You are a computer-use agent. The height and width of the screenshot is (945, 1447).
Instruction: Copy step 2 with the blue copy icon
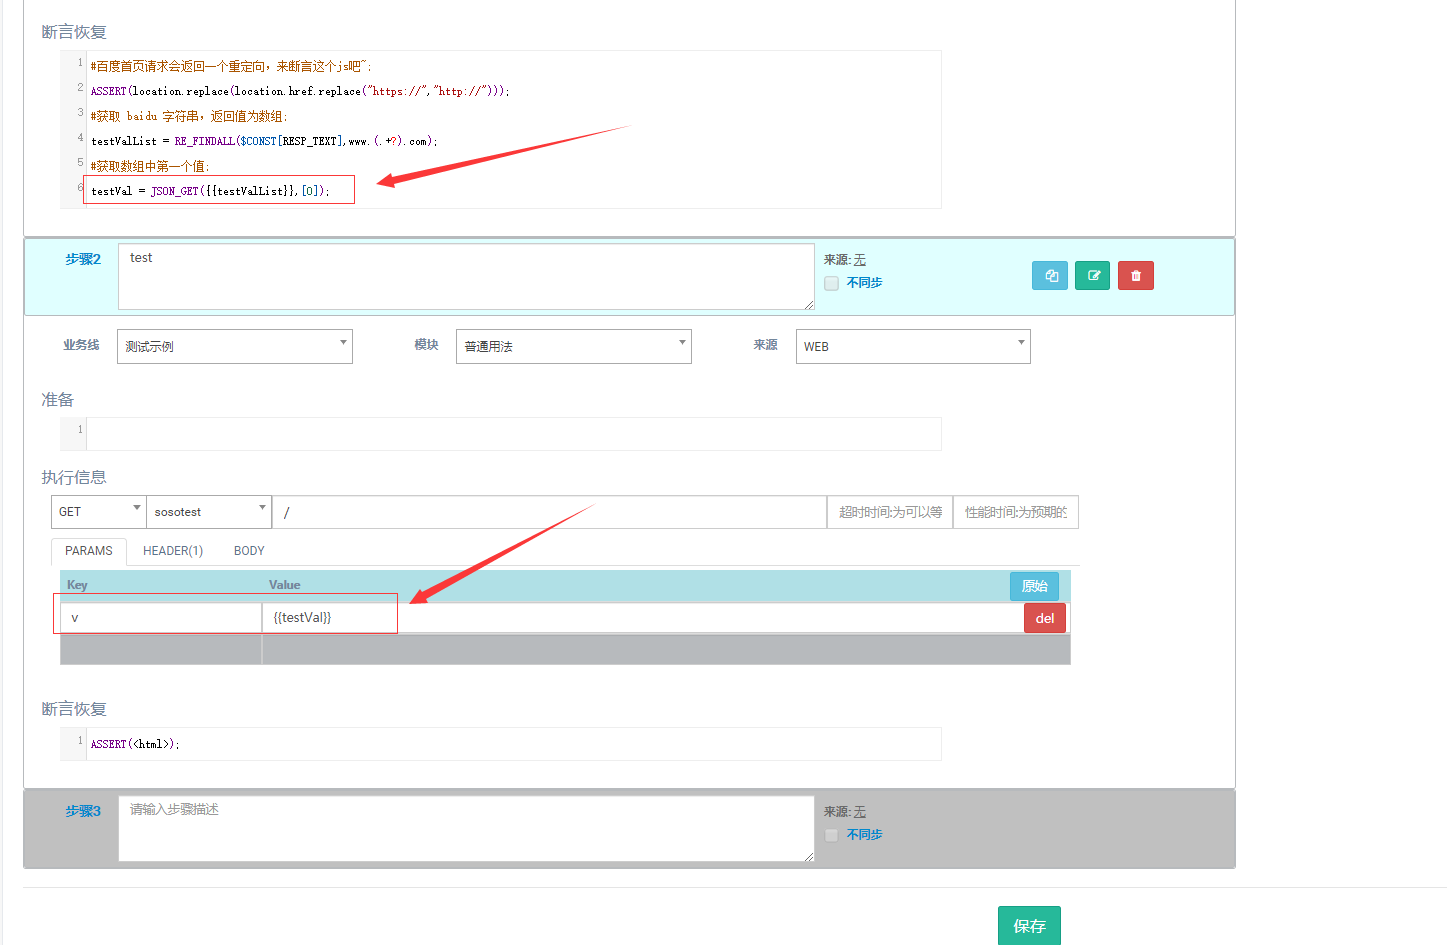[1050, 276]
